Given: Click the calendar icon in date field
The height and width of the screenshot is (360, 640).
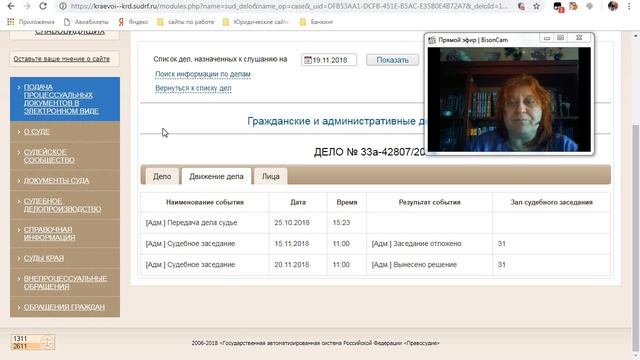Looking at the screenshot, I should click(x=308, y=60).
